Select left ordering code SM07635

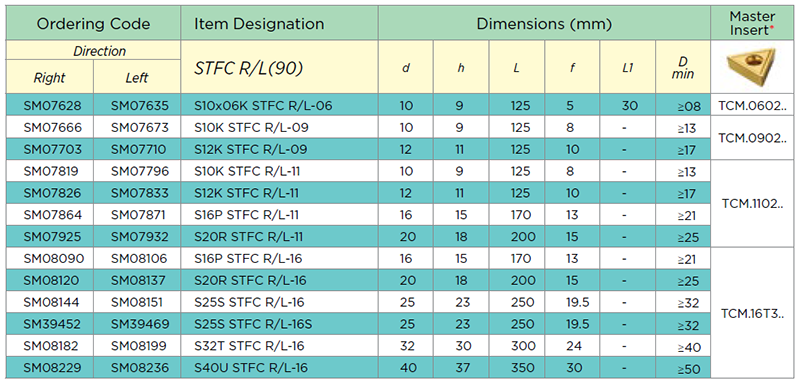tap(137, 106)
